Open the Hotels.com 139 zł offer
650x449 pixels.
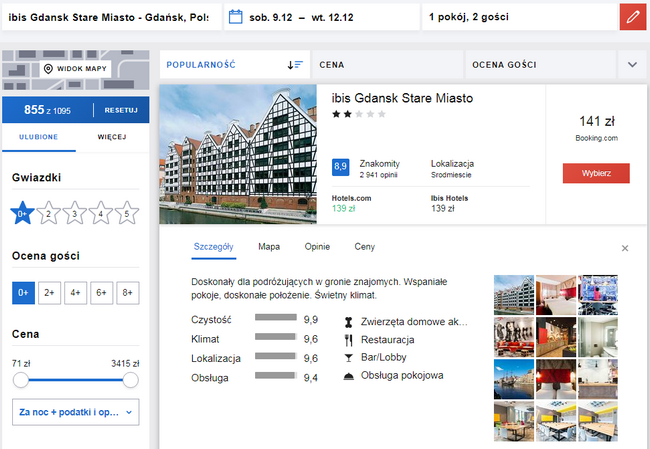click(352, 204)
